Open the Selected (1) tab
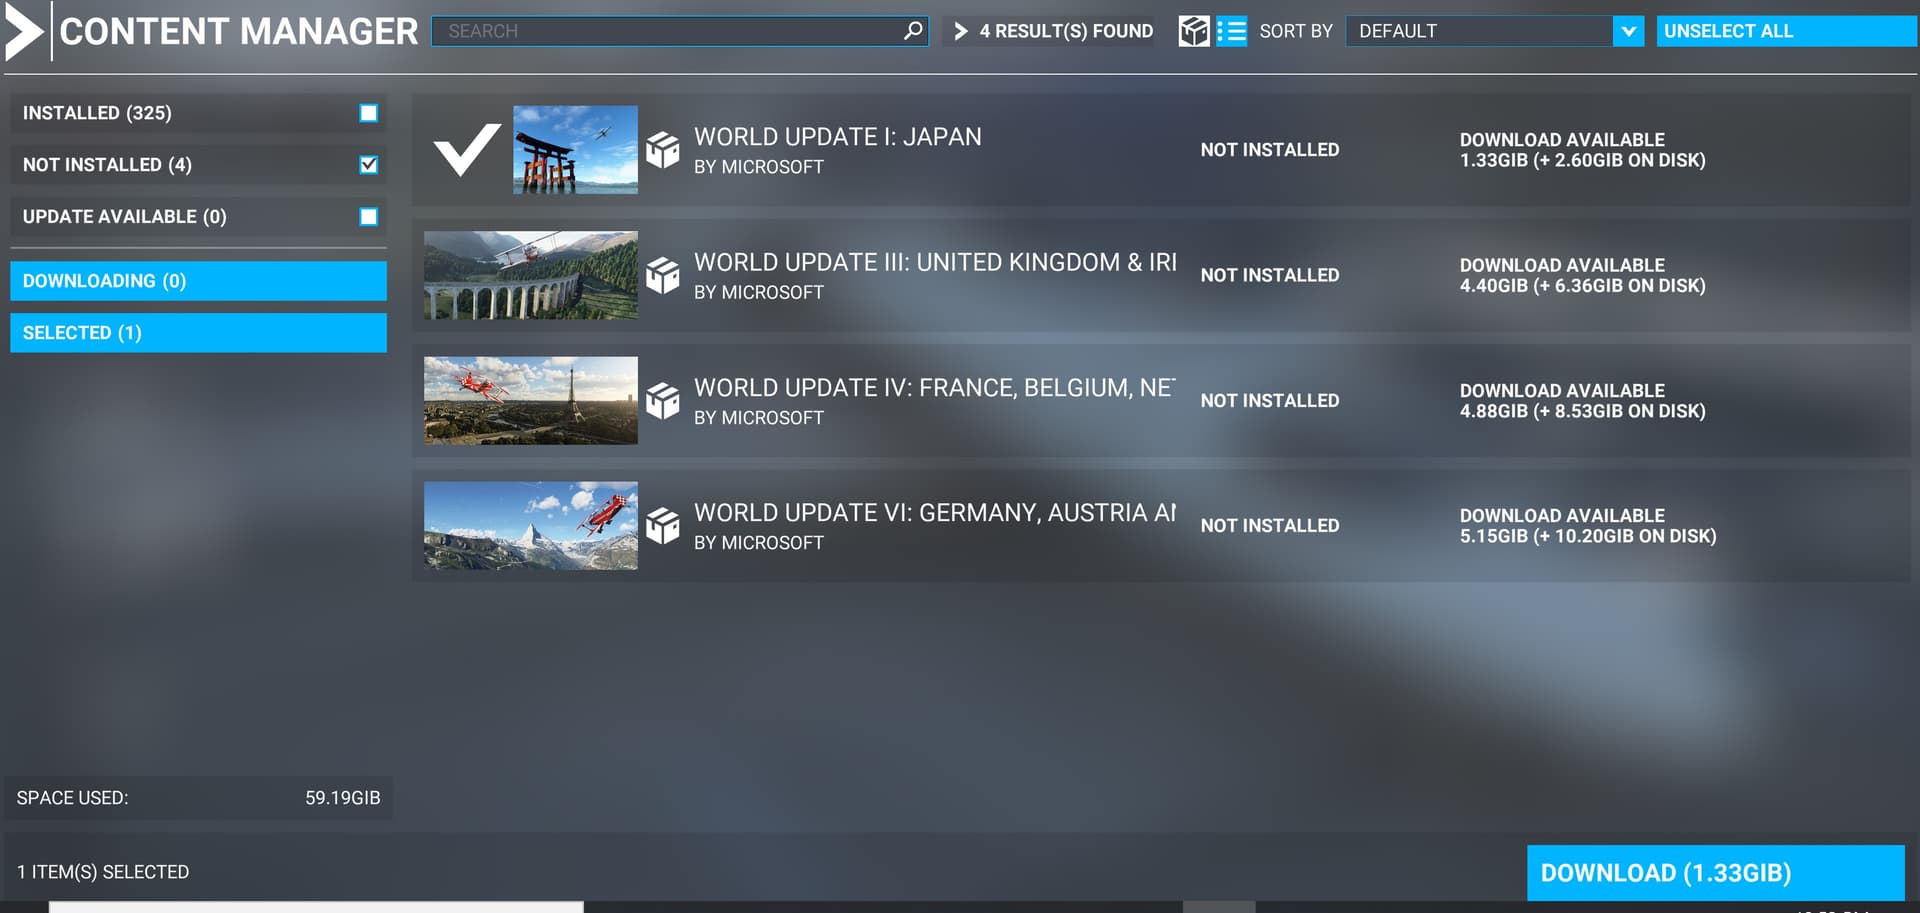The width and height of the screenshot is (1920, 913). pyautogui.click(x=198, y=333)
